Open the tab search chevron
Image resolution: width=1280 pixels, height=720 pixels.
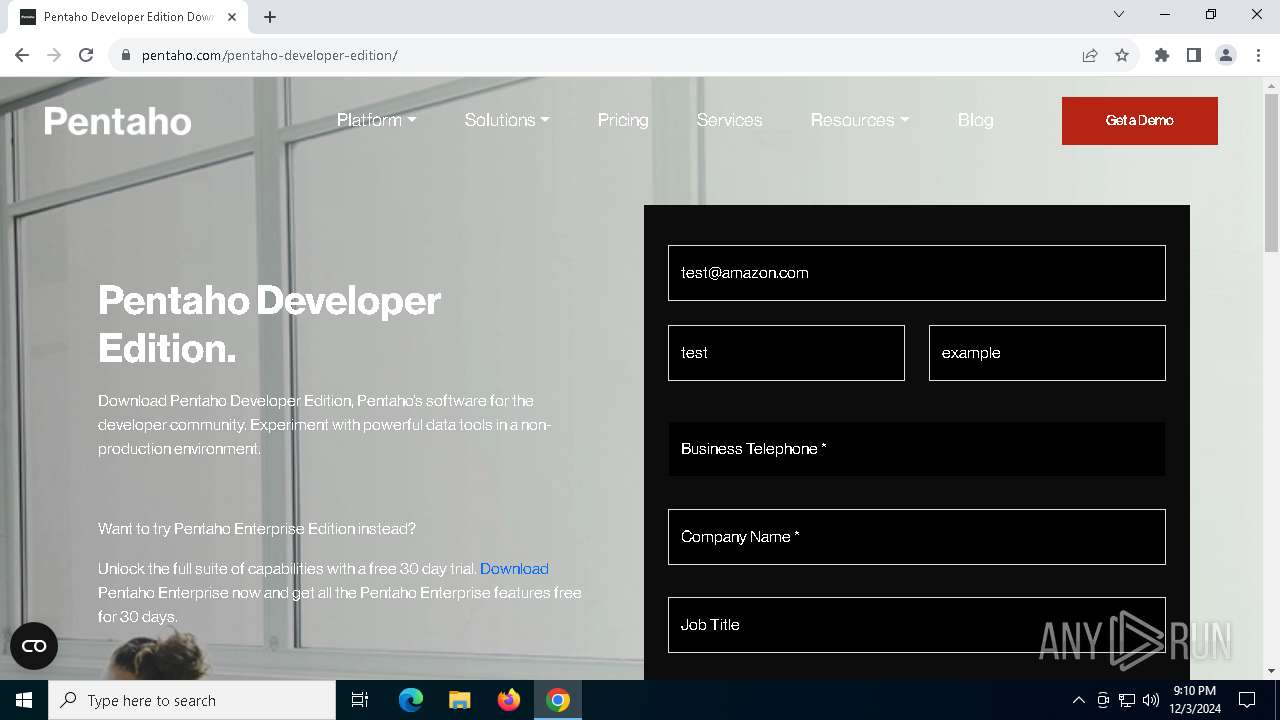pos(1119,15)
